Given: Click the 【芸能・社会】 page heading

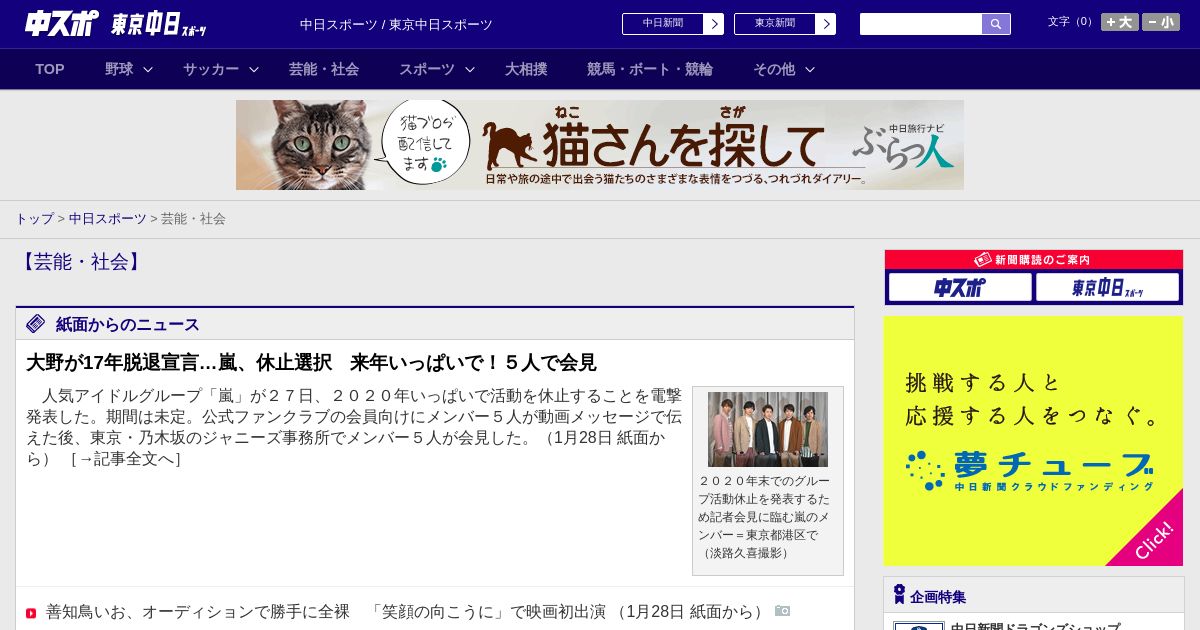Looking at the screenshot, I should pyautogui.click(x=81, y=262).
